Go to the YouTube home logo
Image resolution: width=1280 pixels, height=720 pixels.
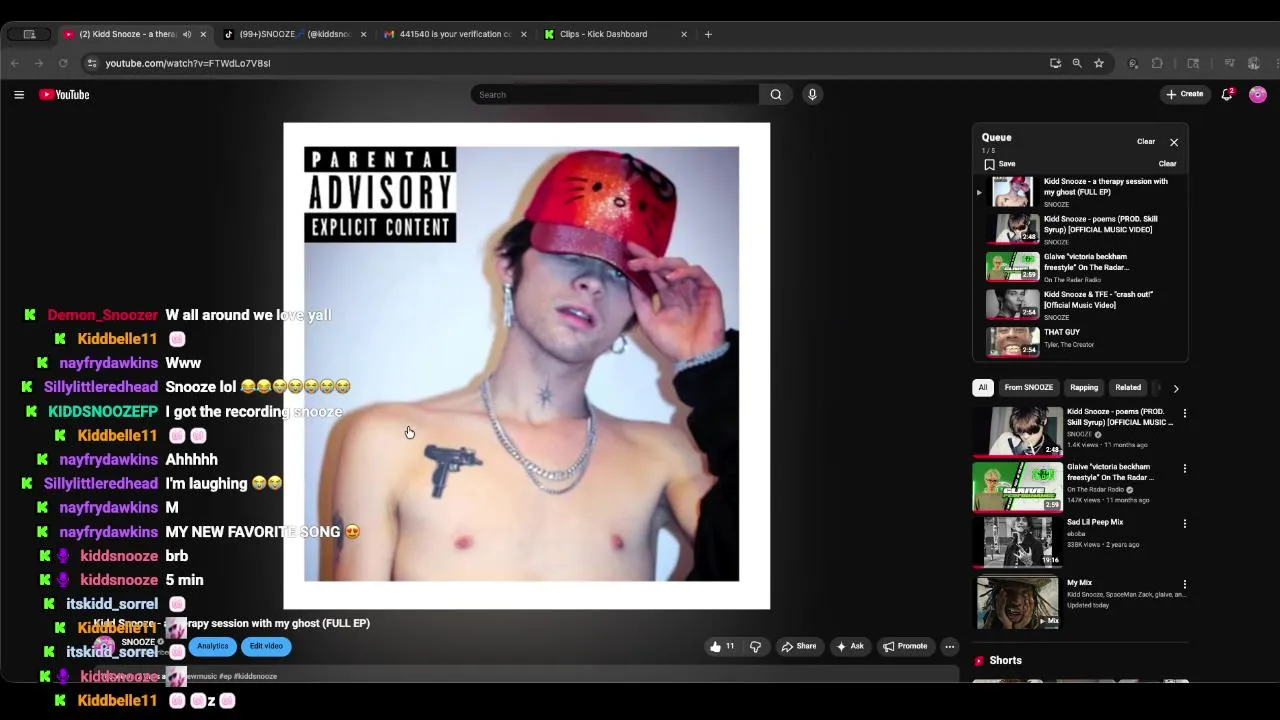pyautogui.click(x=65, y=95)
